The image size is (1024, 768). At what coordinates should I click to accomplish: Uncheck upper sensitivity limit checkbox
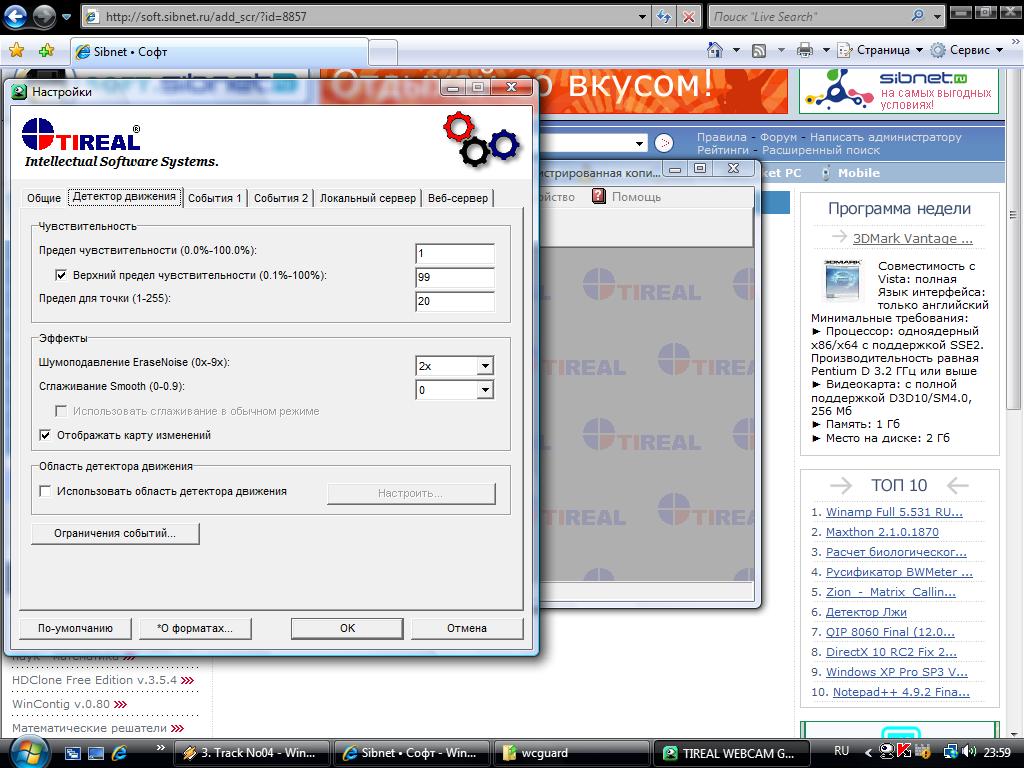61,275
